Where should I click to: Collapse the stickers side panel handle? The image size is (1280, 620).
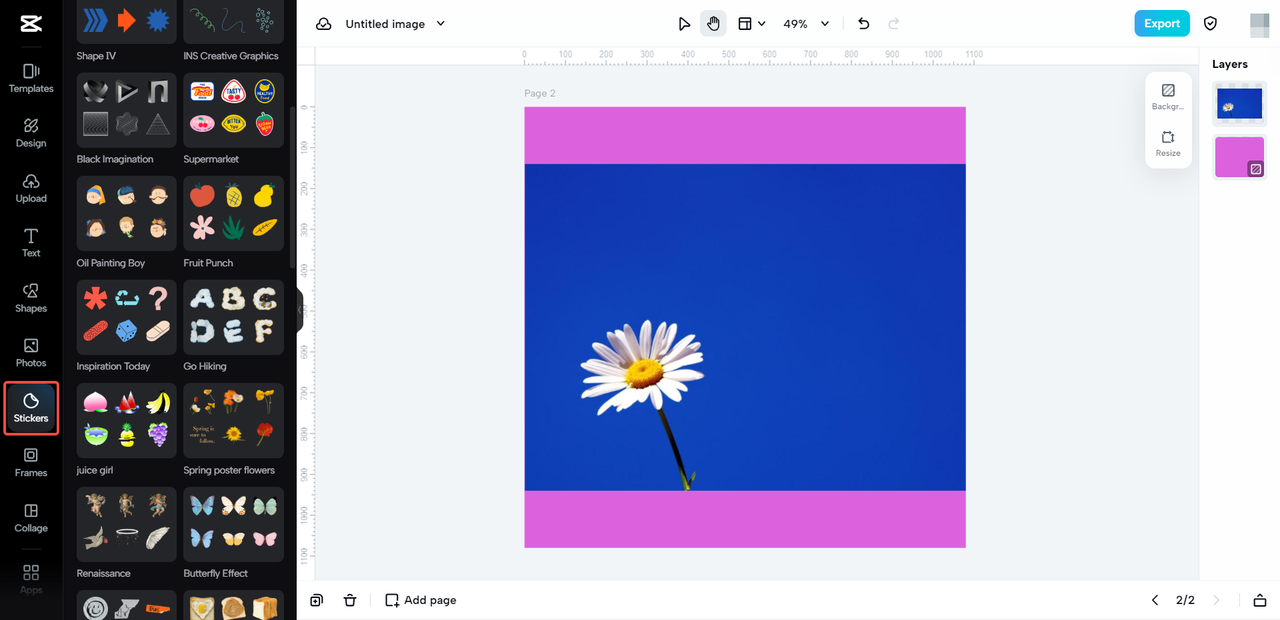point(300,310)
